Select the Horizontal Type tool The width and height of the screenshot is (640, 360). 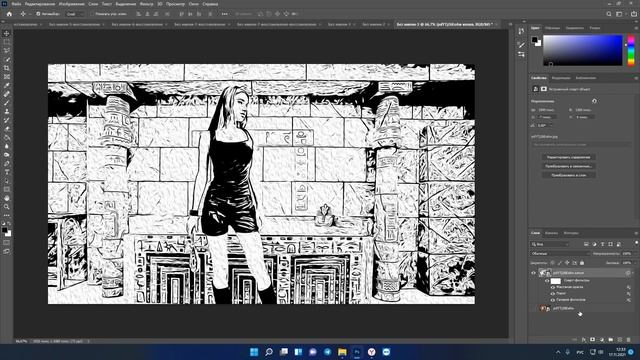(x=7, y=172)
